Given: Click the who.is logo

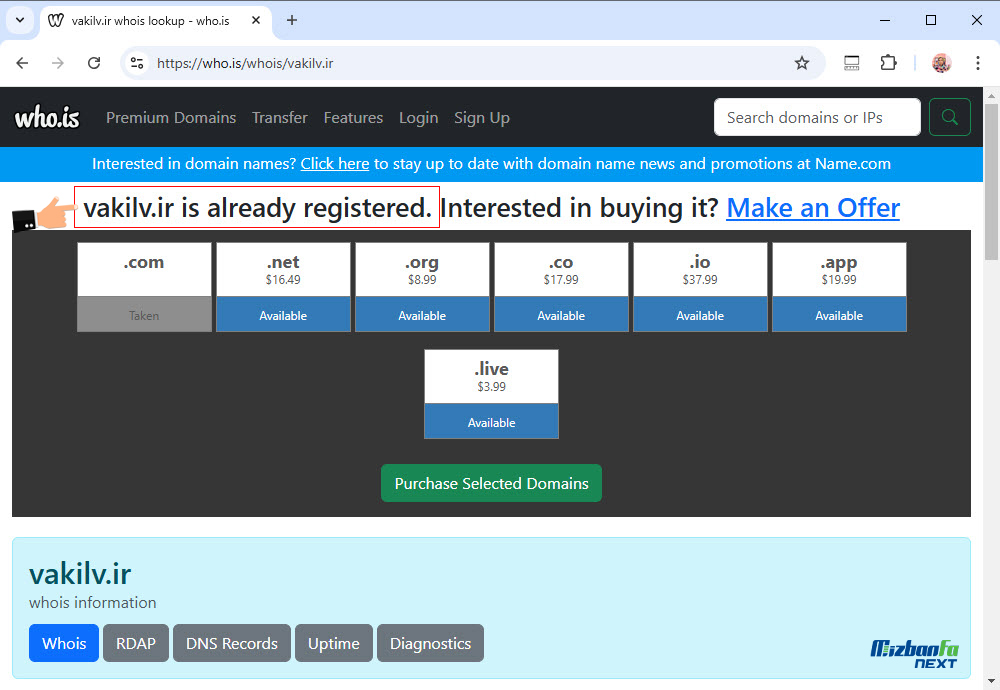Looking at the screenshot, I should [x=47, y=117].
